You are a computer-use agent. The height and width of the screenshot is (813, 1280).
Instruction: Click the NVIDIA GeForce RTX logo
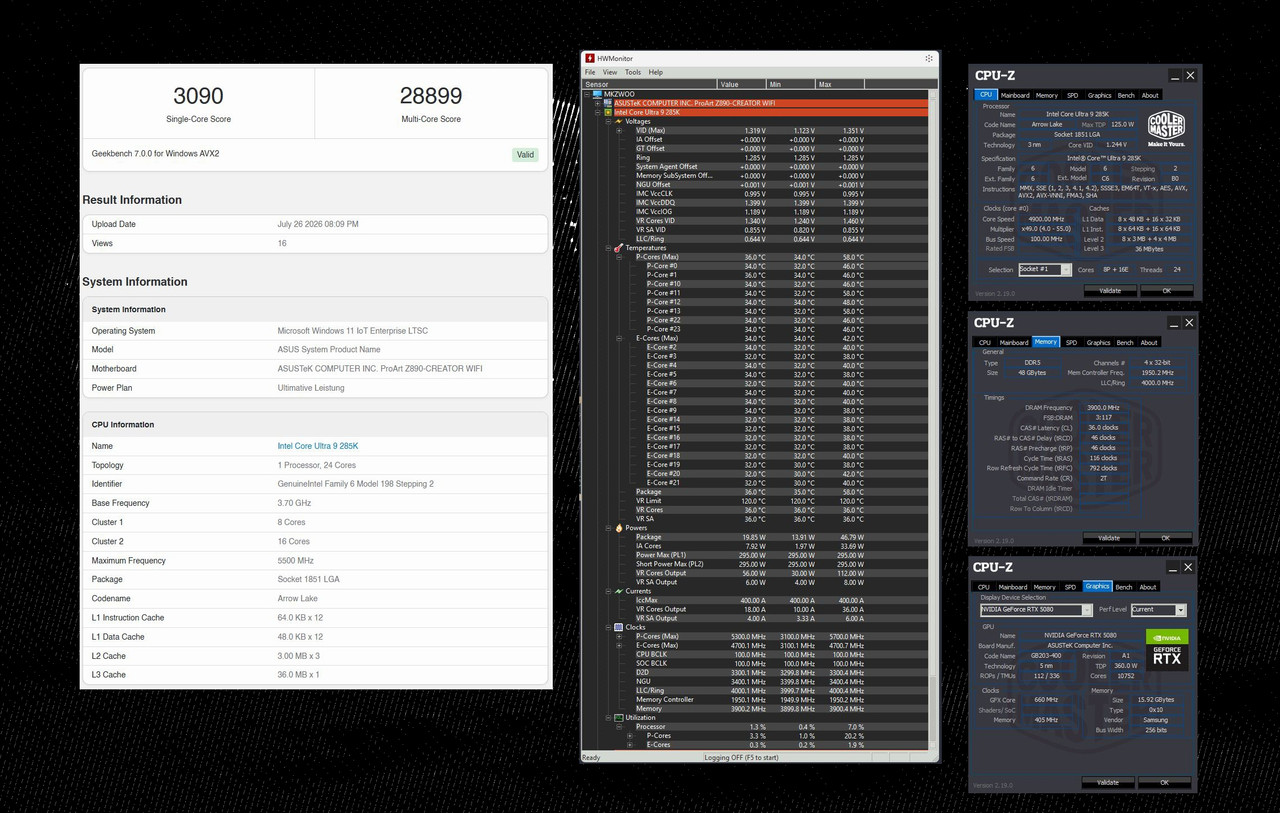[1167, 650]
